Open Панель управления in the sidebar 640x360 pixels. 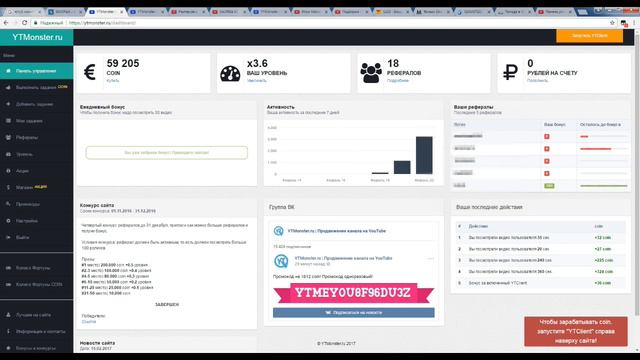(36, 71)
